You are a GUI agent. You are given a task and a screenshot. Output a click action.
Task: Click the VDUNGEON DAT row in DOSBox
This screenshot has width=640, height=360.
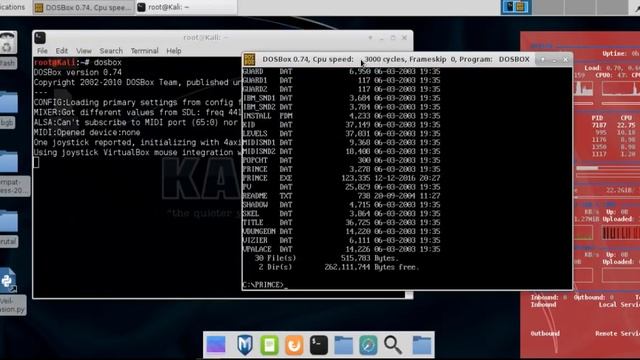pyautogui.click(x=341, y=231)
